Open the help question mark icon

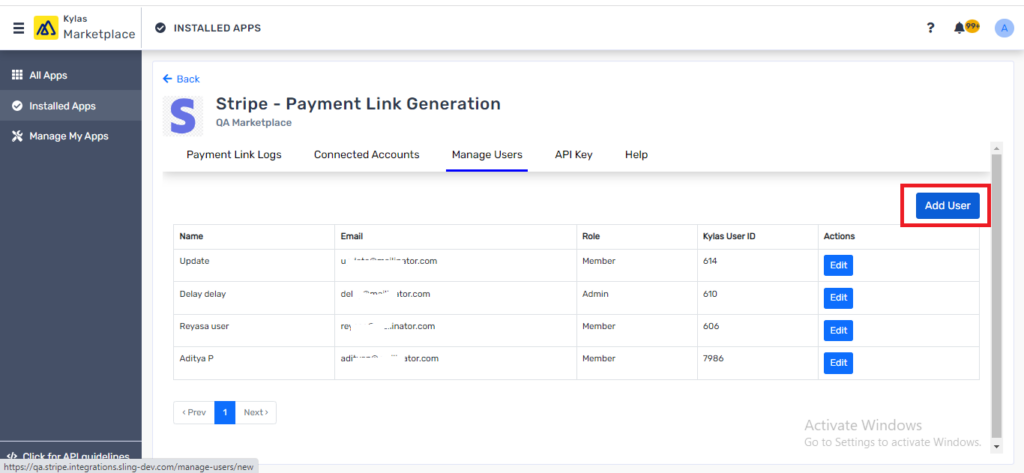point(931,27)
